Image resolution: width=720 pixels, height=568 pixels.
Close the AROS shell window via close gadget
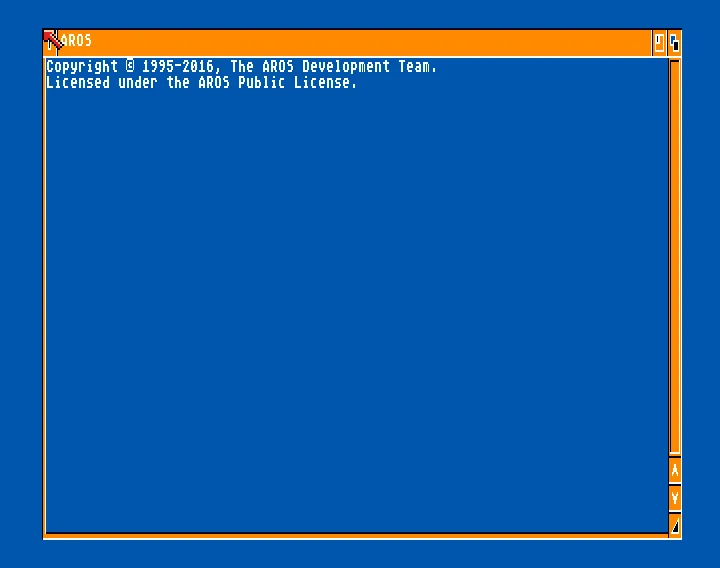pyautogui.click(x=50, y=43)
